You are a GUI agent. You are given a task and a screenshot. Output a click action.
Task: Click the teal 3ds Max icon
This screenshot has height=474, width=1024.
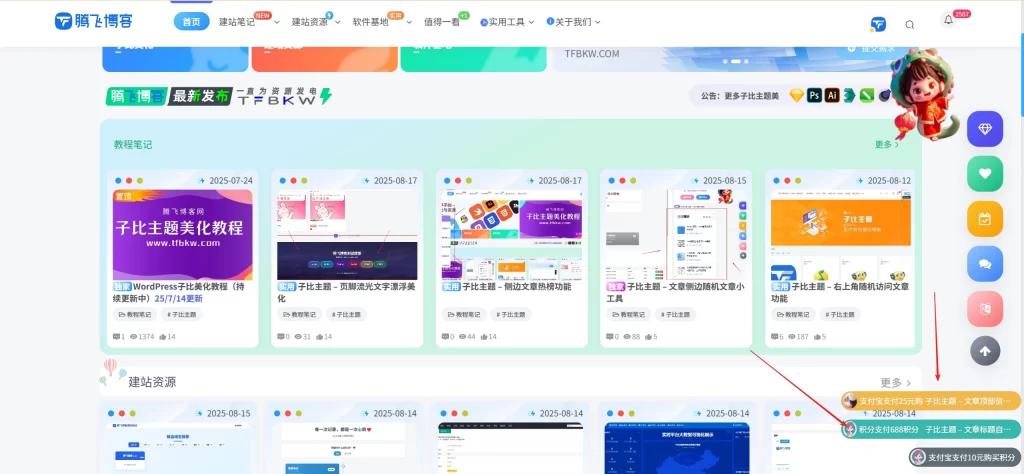(x=849, y=95)
